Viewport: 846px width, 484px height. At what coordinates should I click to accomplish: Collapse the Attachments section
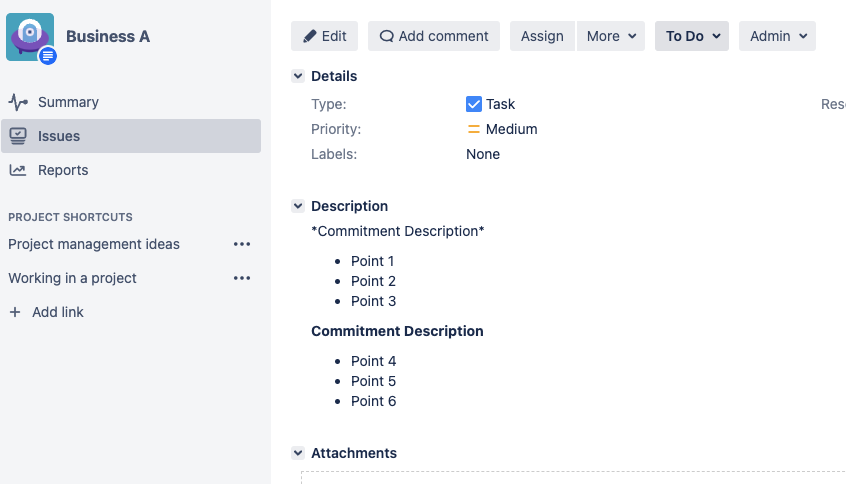click(x=298, y=453)
